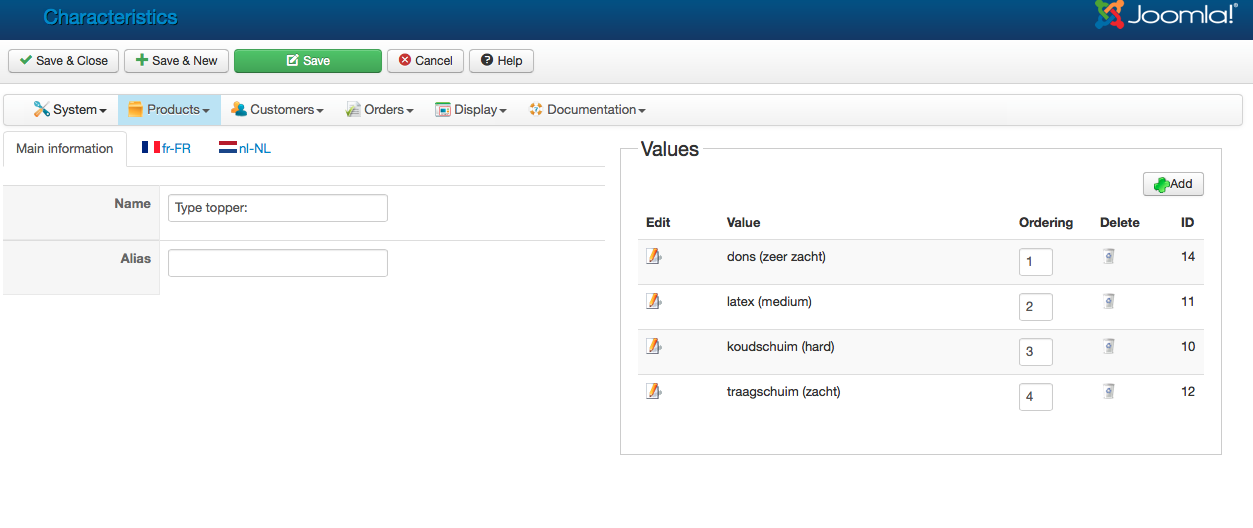
Task: Click the Save & Close button
Action: [x=64, y=61]
